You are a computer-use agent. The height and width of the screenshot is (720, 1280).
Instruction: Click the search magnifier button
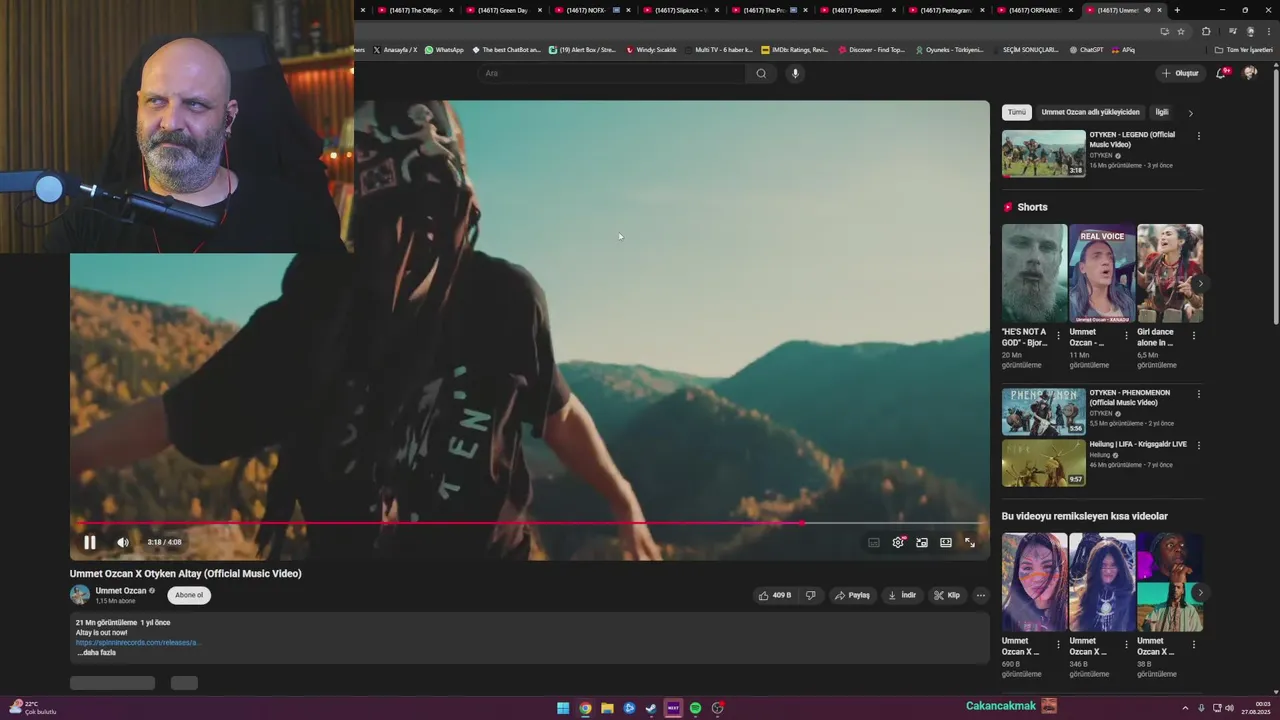(761, 73)
